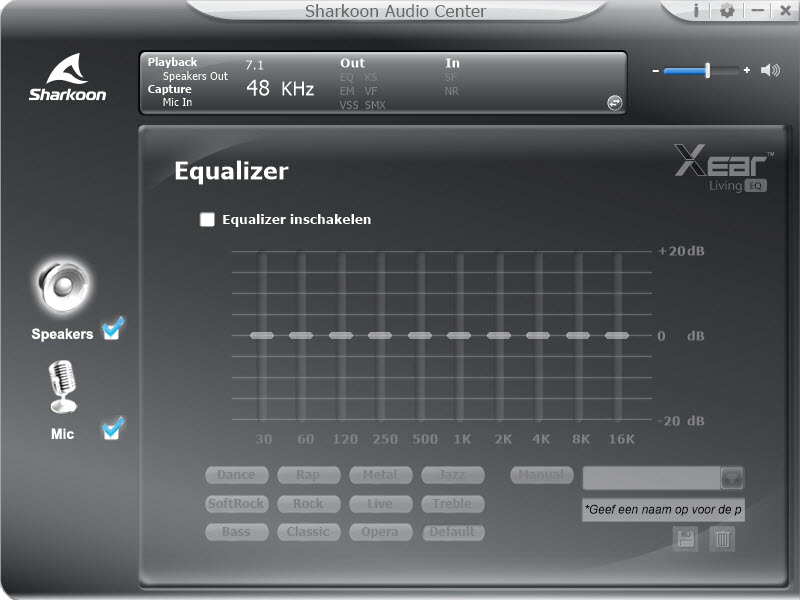Click the switch icon in status panel

click(x=614, y=102)
